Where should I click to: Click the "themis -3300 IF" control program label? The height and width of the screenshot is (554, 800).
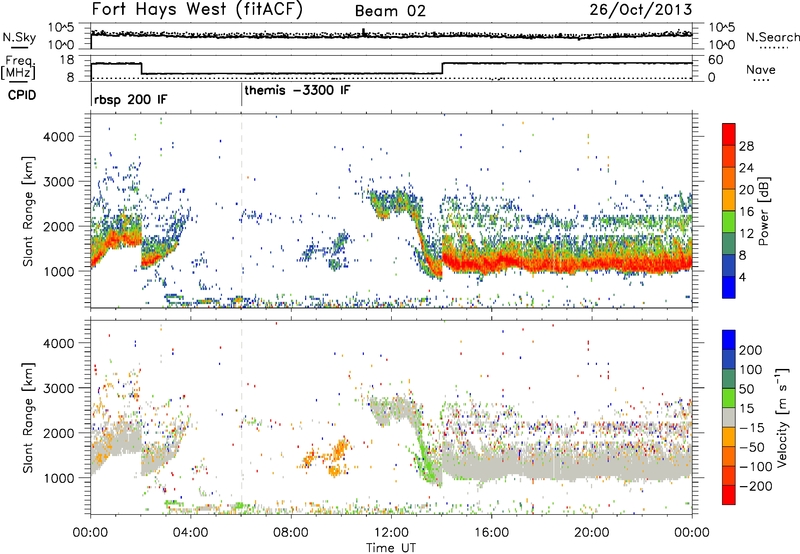(x=297, y=90)
